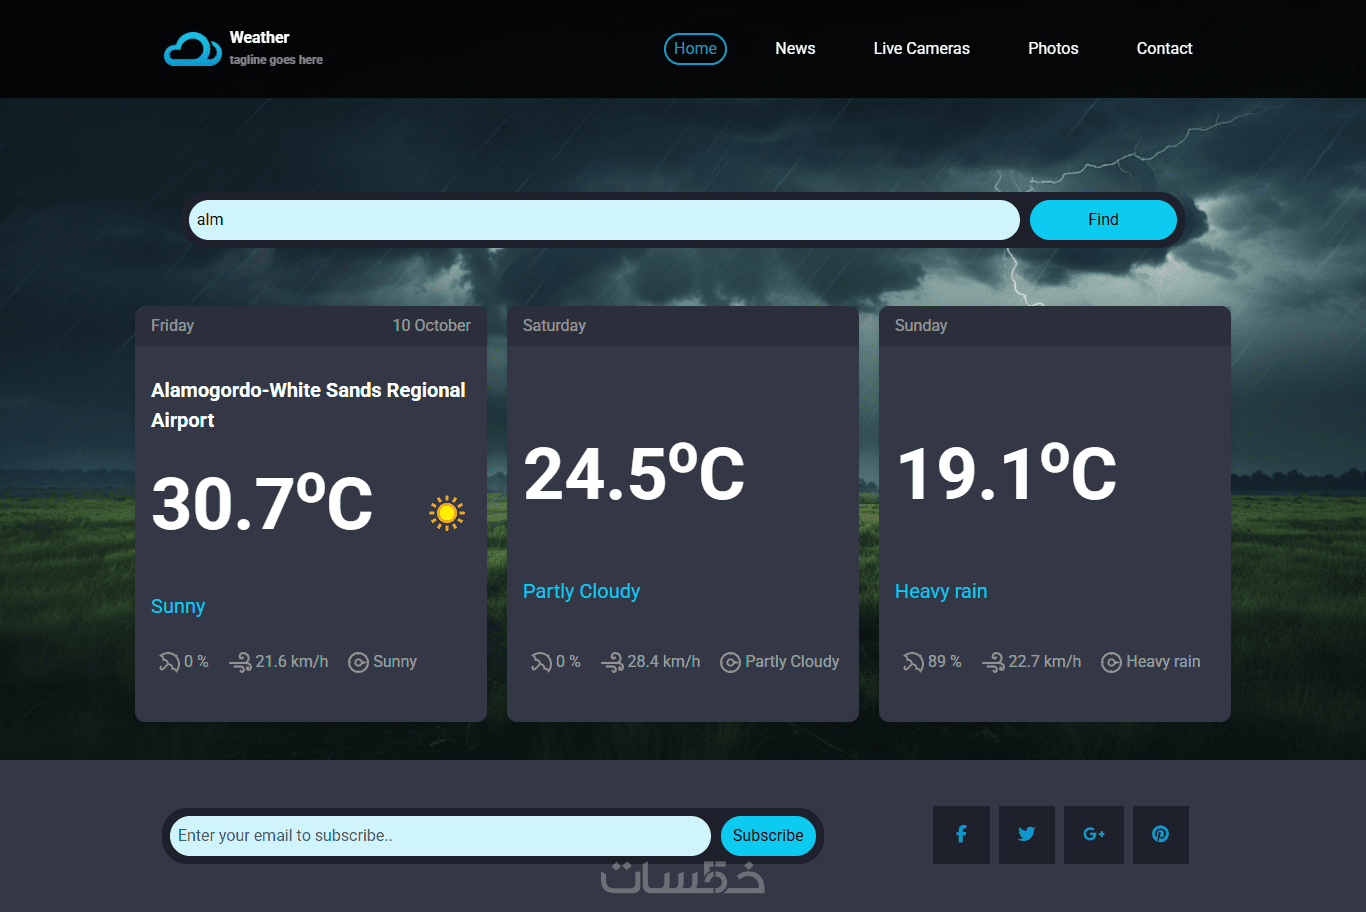This screenshot has height=912, width=1366.
Task: Click the umbrella rain-chance icon on Friday card
Action: click(x=169, y=662)
